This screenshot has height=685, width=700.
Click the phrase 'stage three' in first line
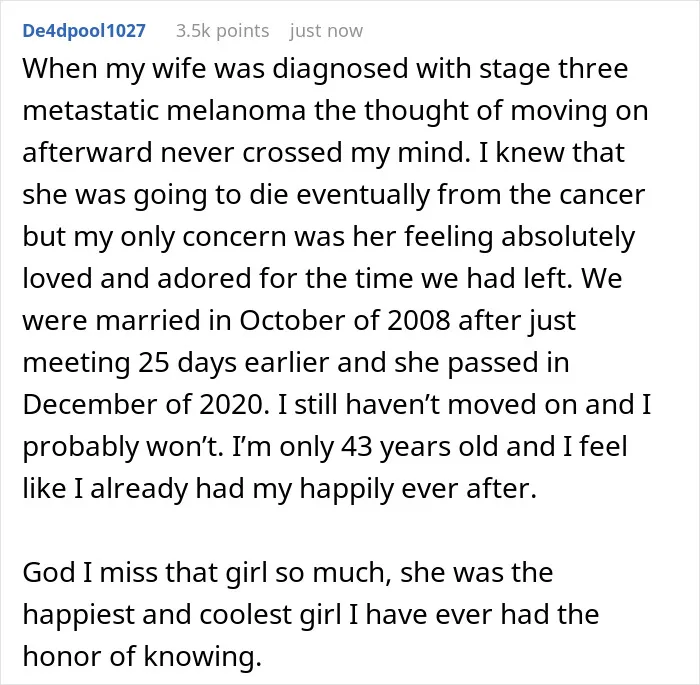[554, 69]
